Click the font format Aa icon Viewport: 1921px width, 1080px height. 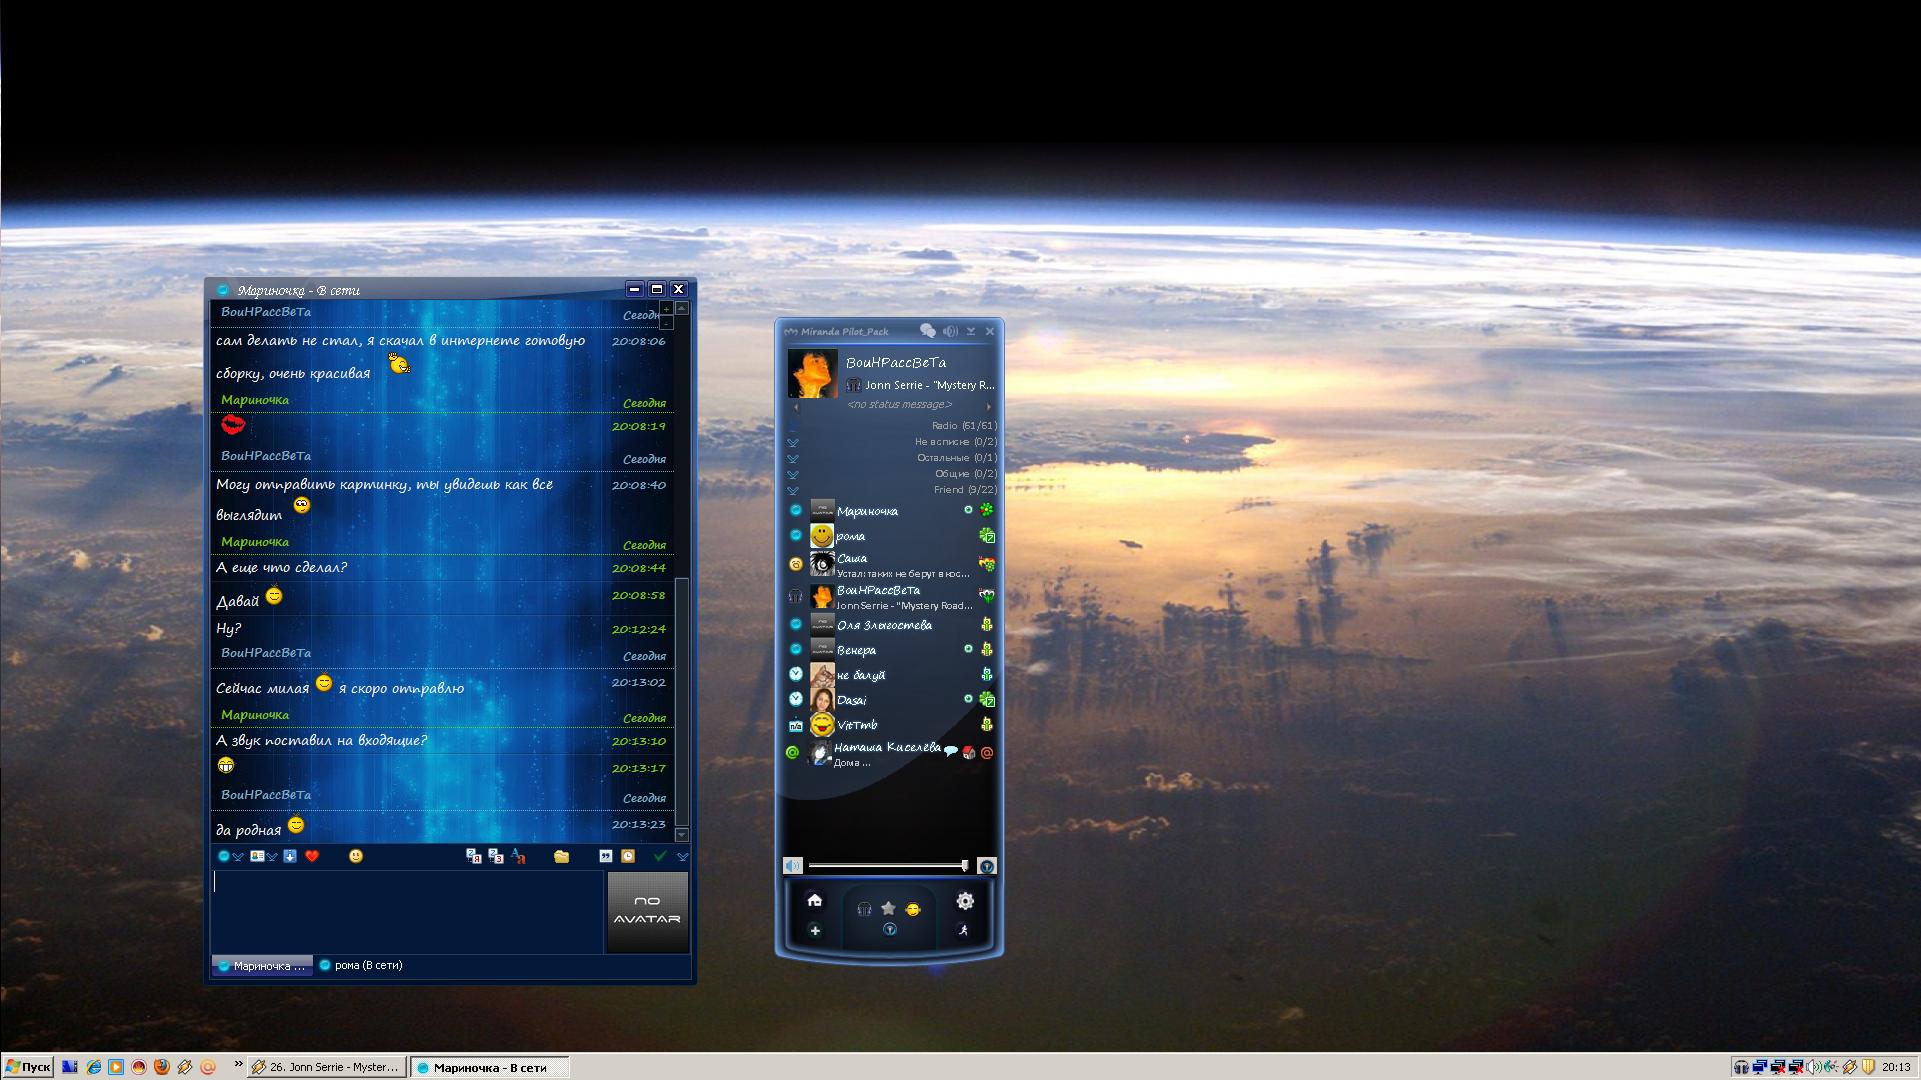pyautogui.click(x=518, y=856)
